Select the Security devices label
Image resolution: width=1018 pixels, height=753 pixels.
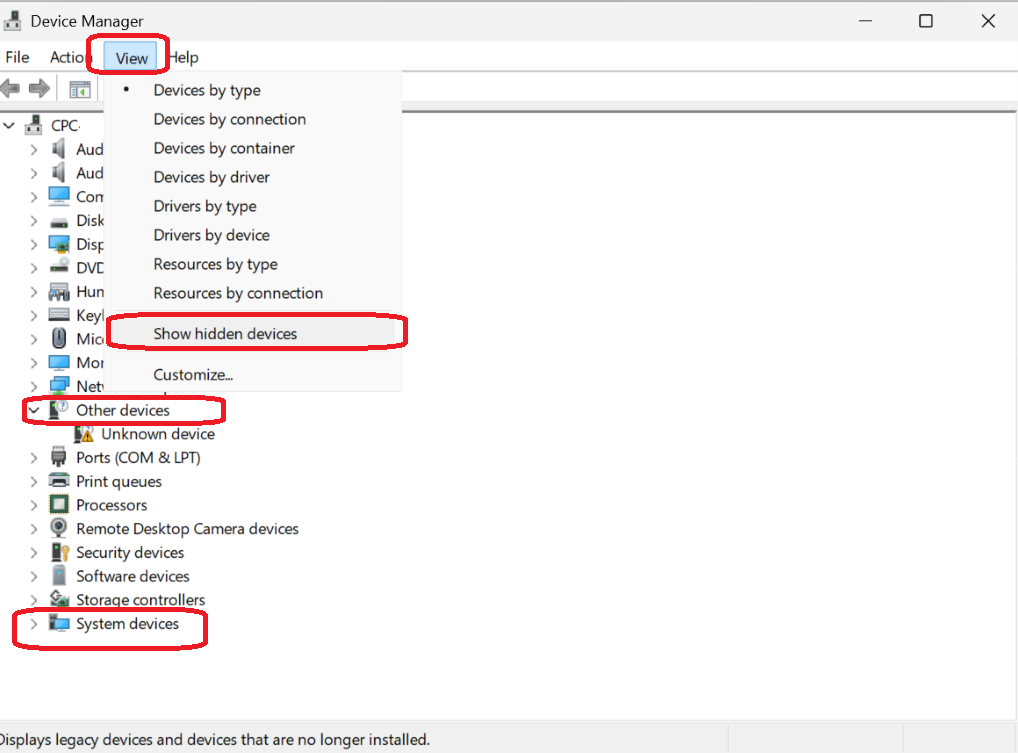coord(130,552)
